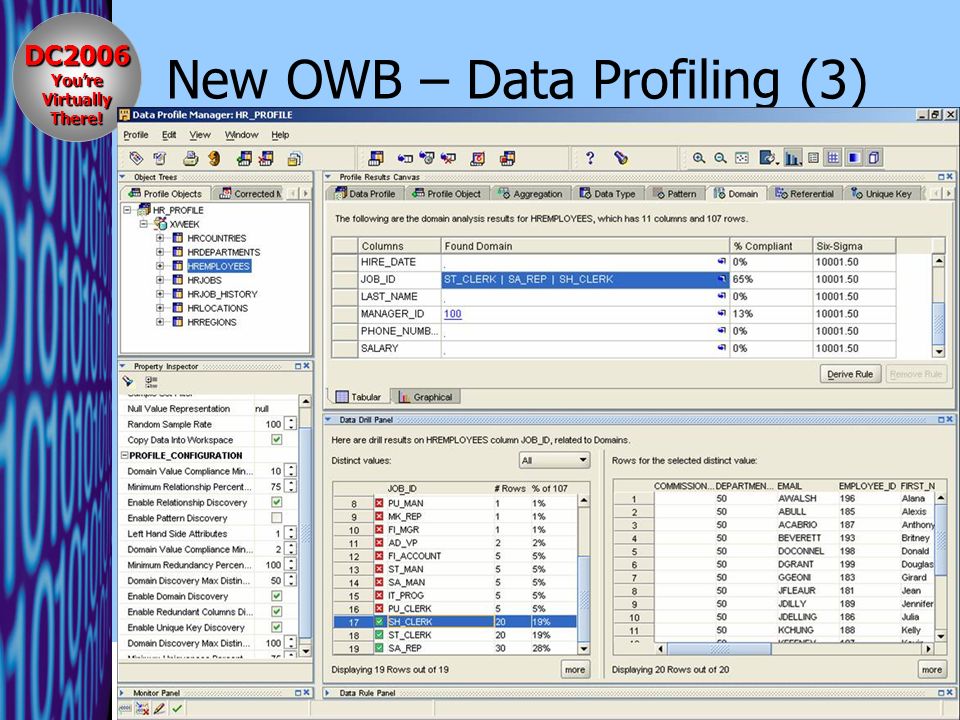Click the Minimum Relationship Percent stepper
The width and height of the screenshot is (960, 720).
(x=290, y=486)
